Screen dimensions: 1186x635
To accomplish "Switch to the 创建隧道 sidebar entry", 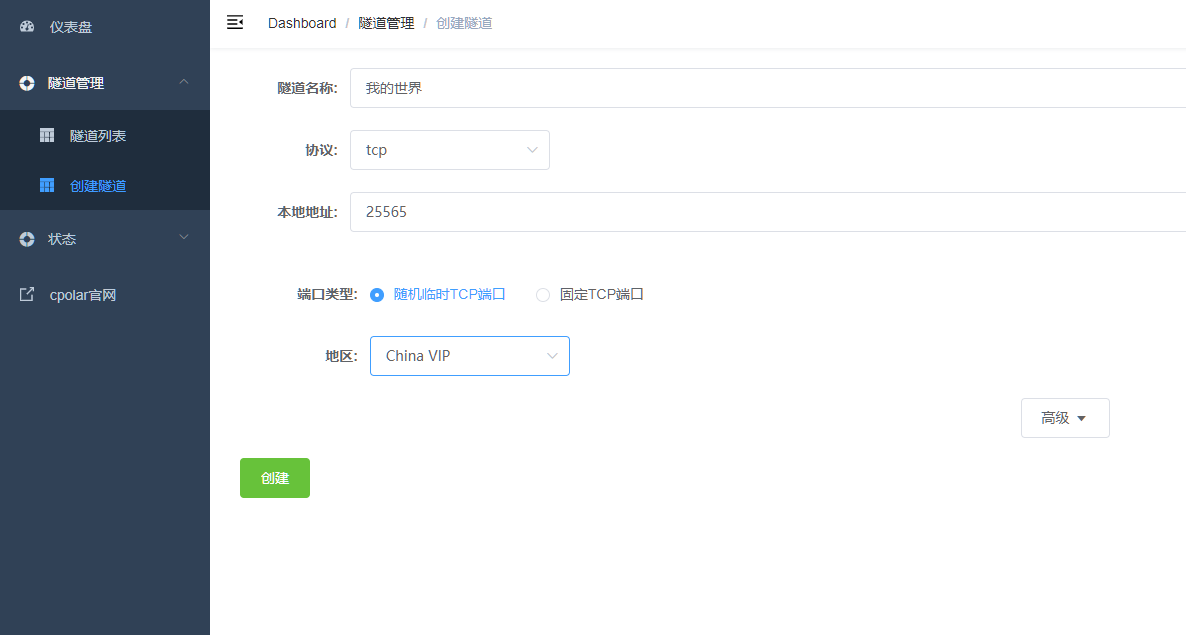I will (100, 185).
